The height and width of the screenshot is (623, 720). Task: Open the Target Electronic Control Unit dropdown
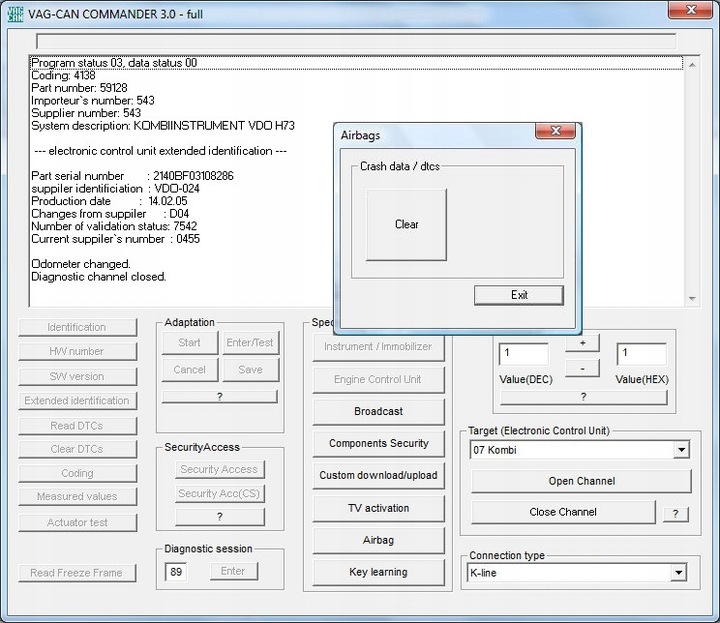[680, 450]
